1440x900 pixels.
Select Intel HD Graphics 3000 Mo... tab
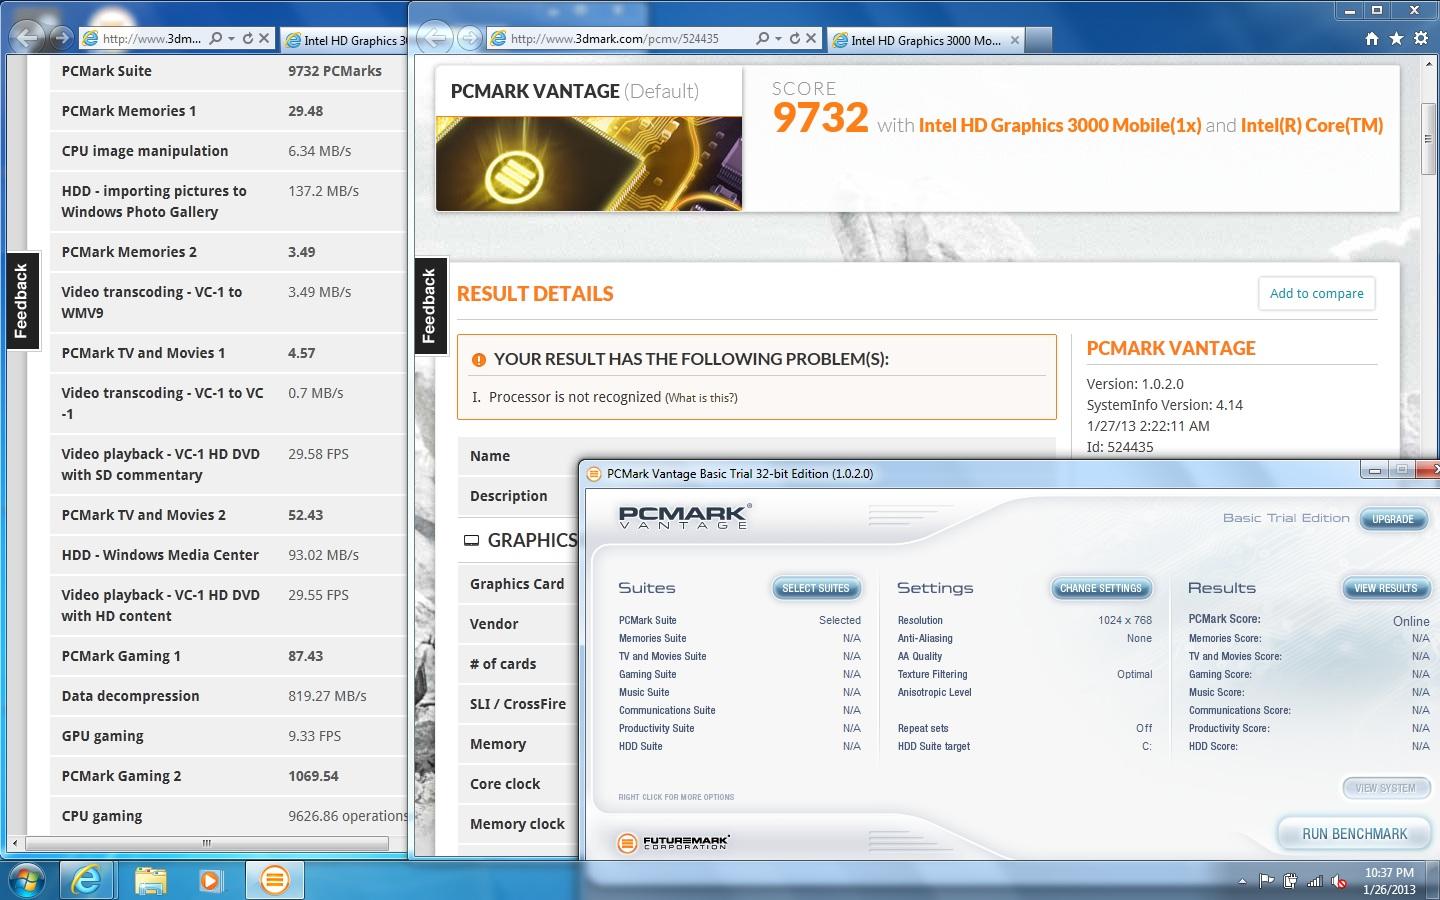coord(925,40)
